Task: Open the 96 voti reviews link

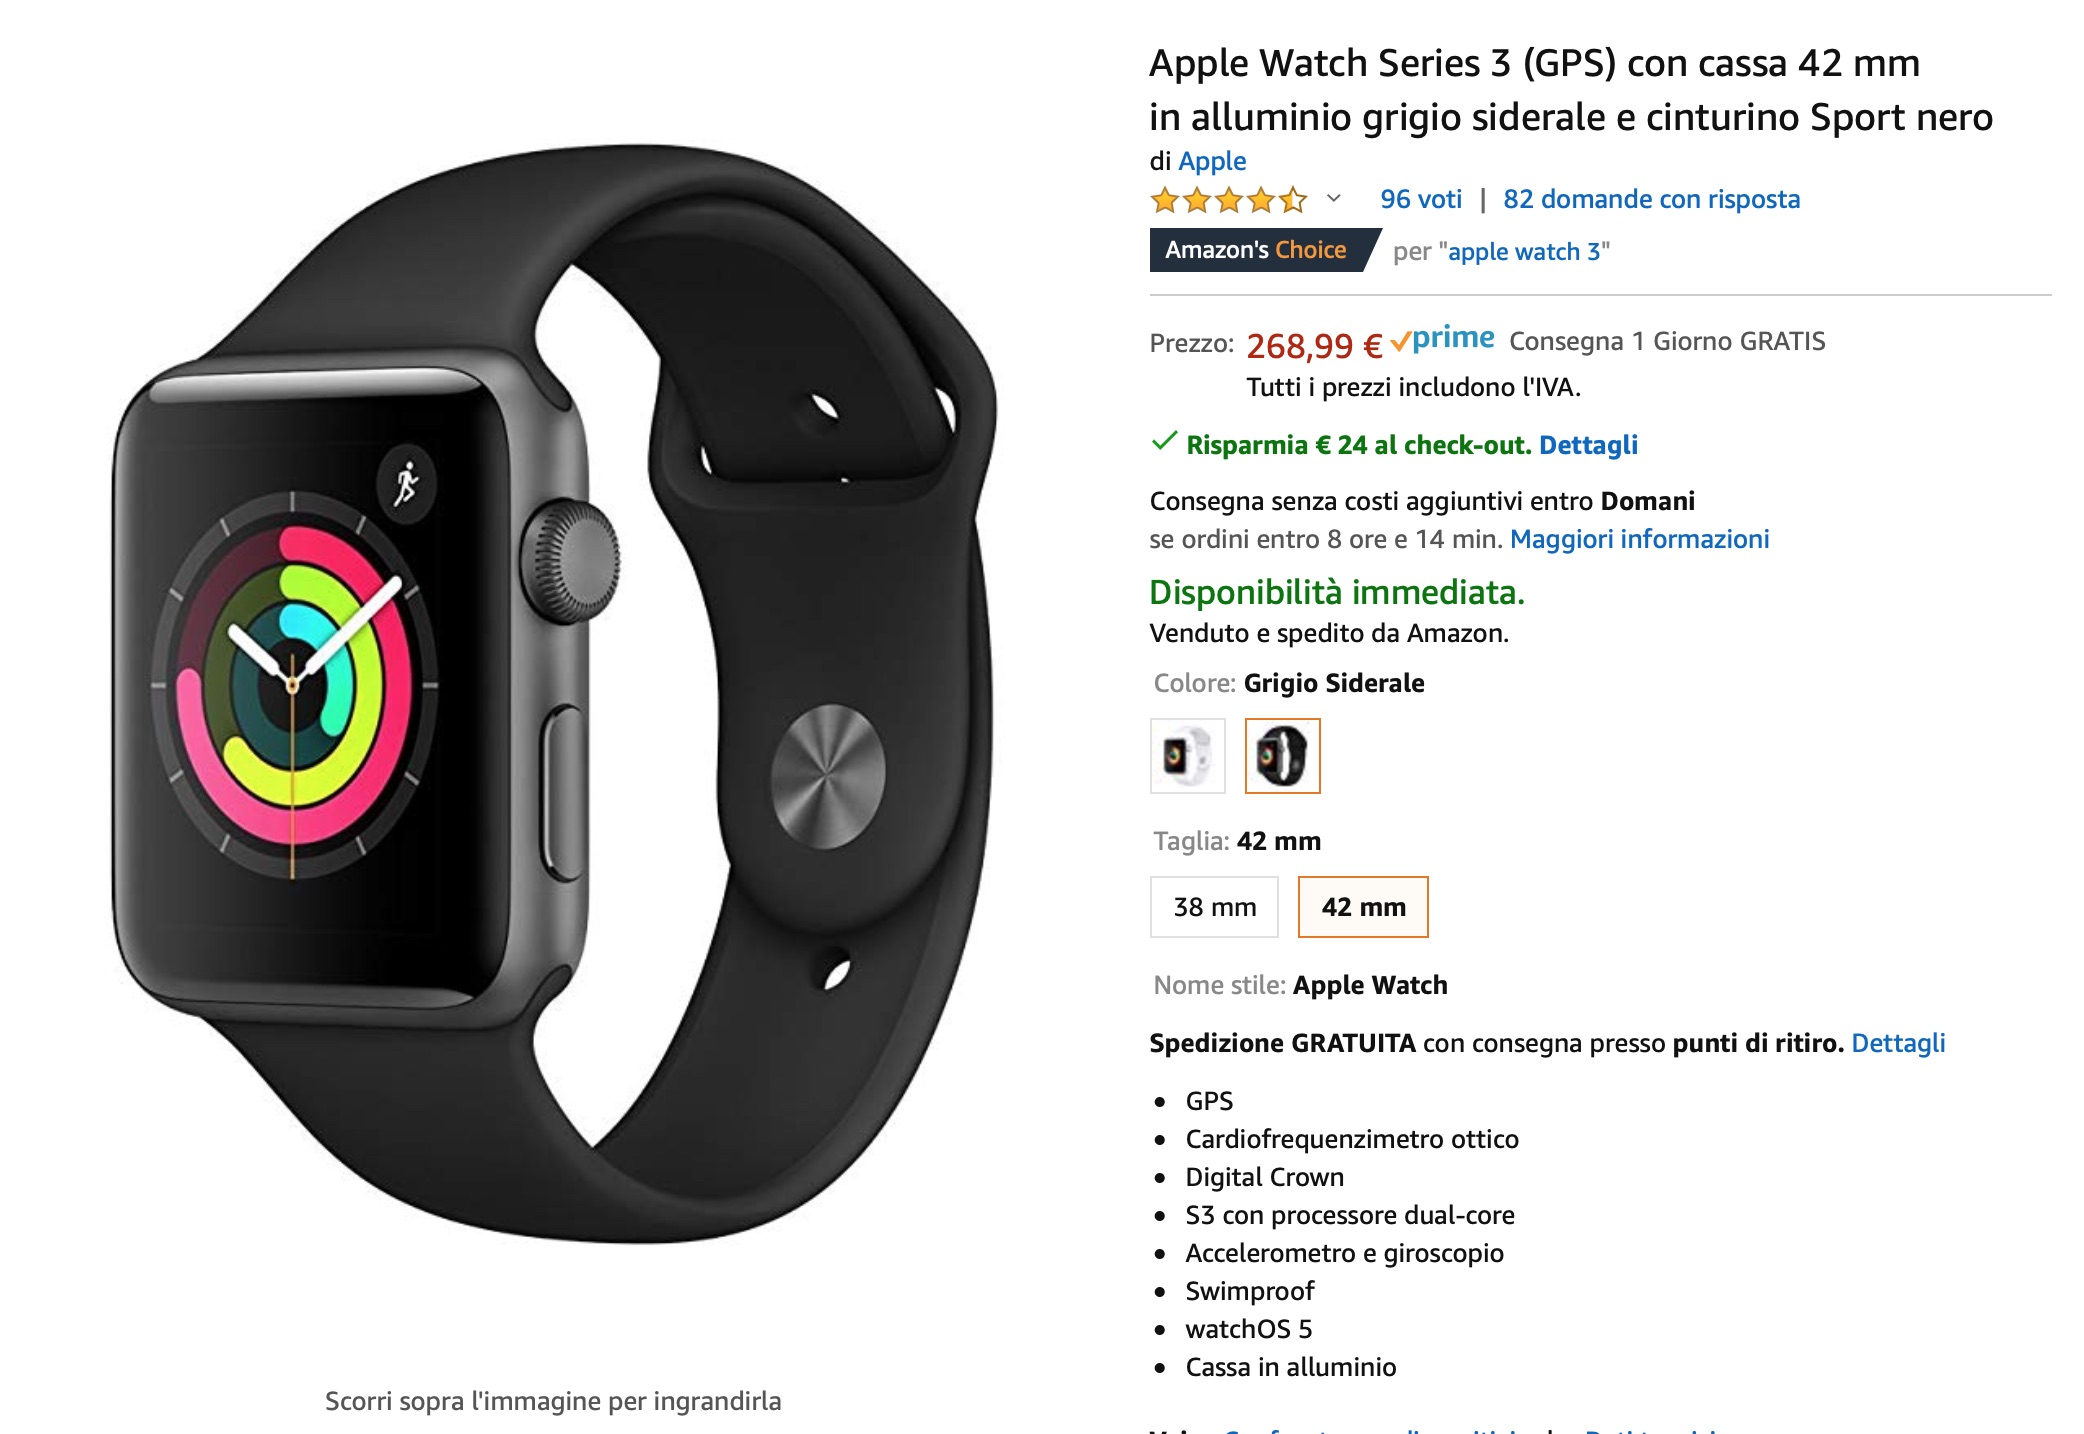Action: (x=1421, y=199)
